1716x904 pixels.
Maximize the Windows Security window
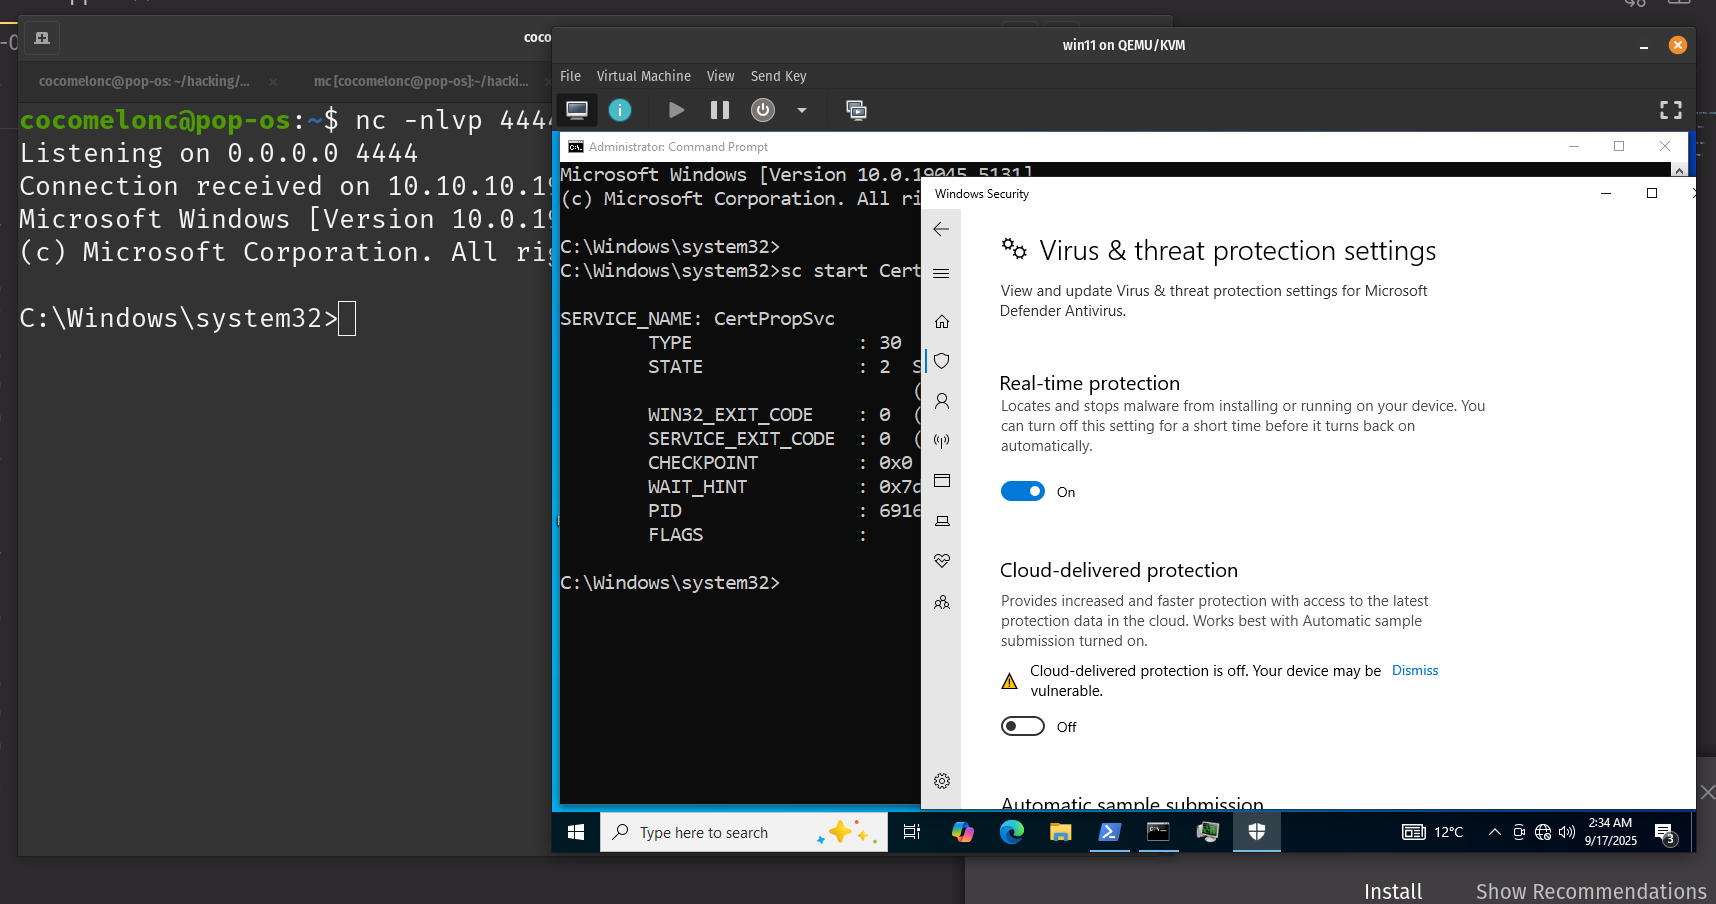[1651, 193]
